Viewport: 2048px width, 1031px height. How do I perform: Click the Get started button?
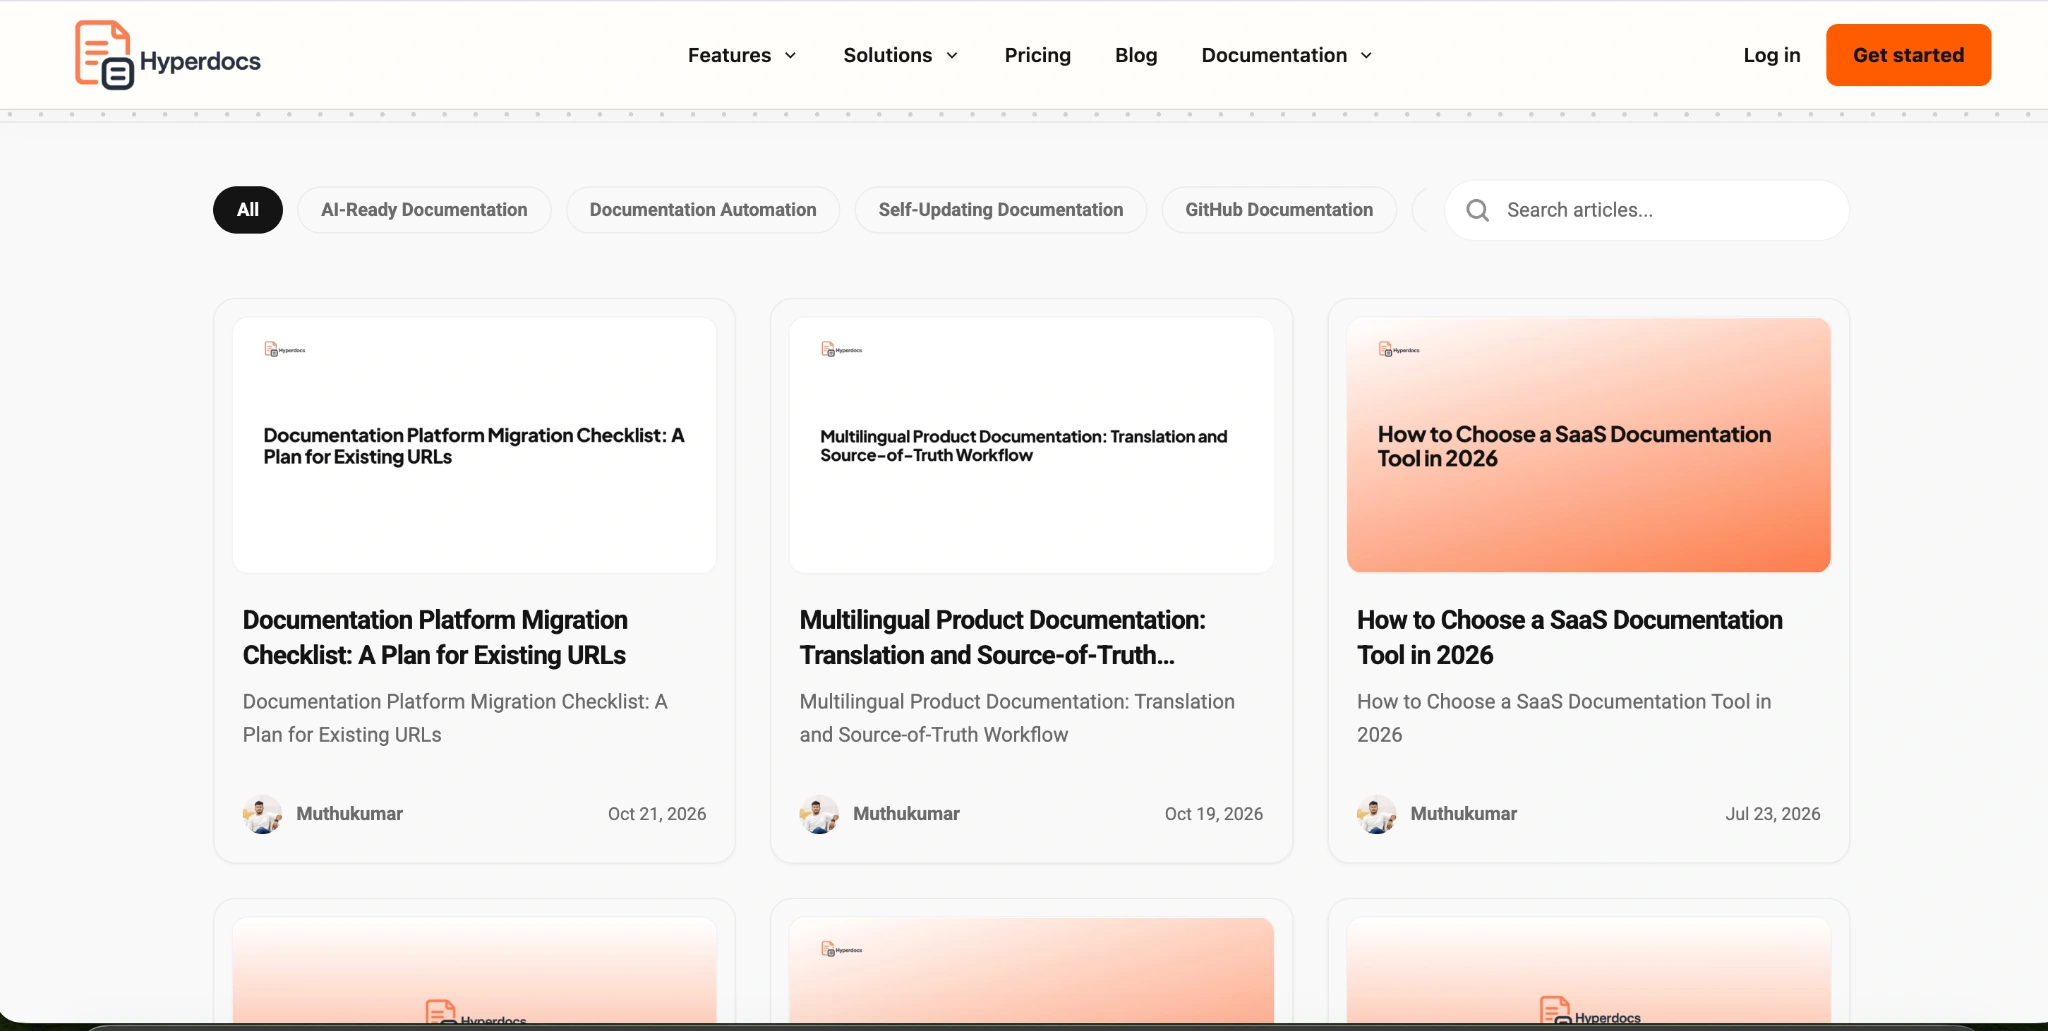(x=1908, y=55)
